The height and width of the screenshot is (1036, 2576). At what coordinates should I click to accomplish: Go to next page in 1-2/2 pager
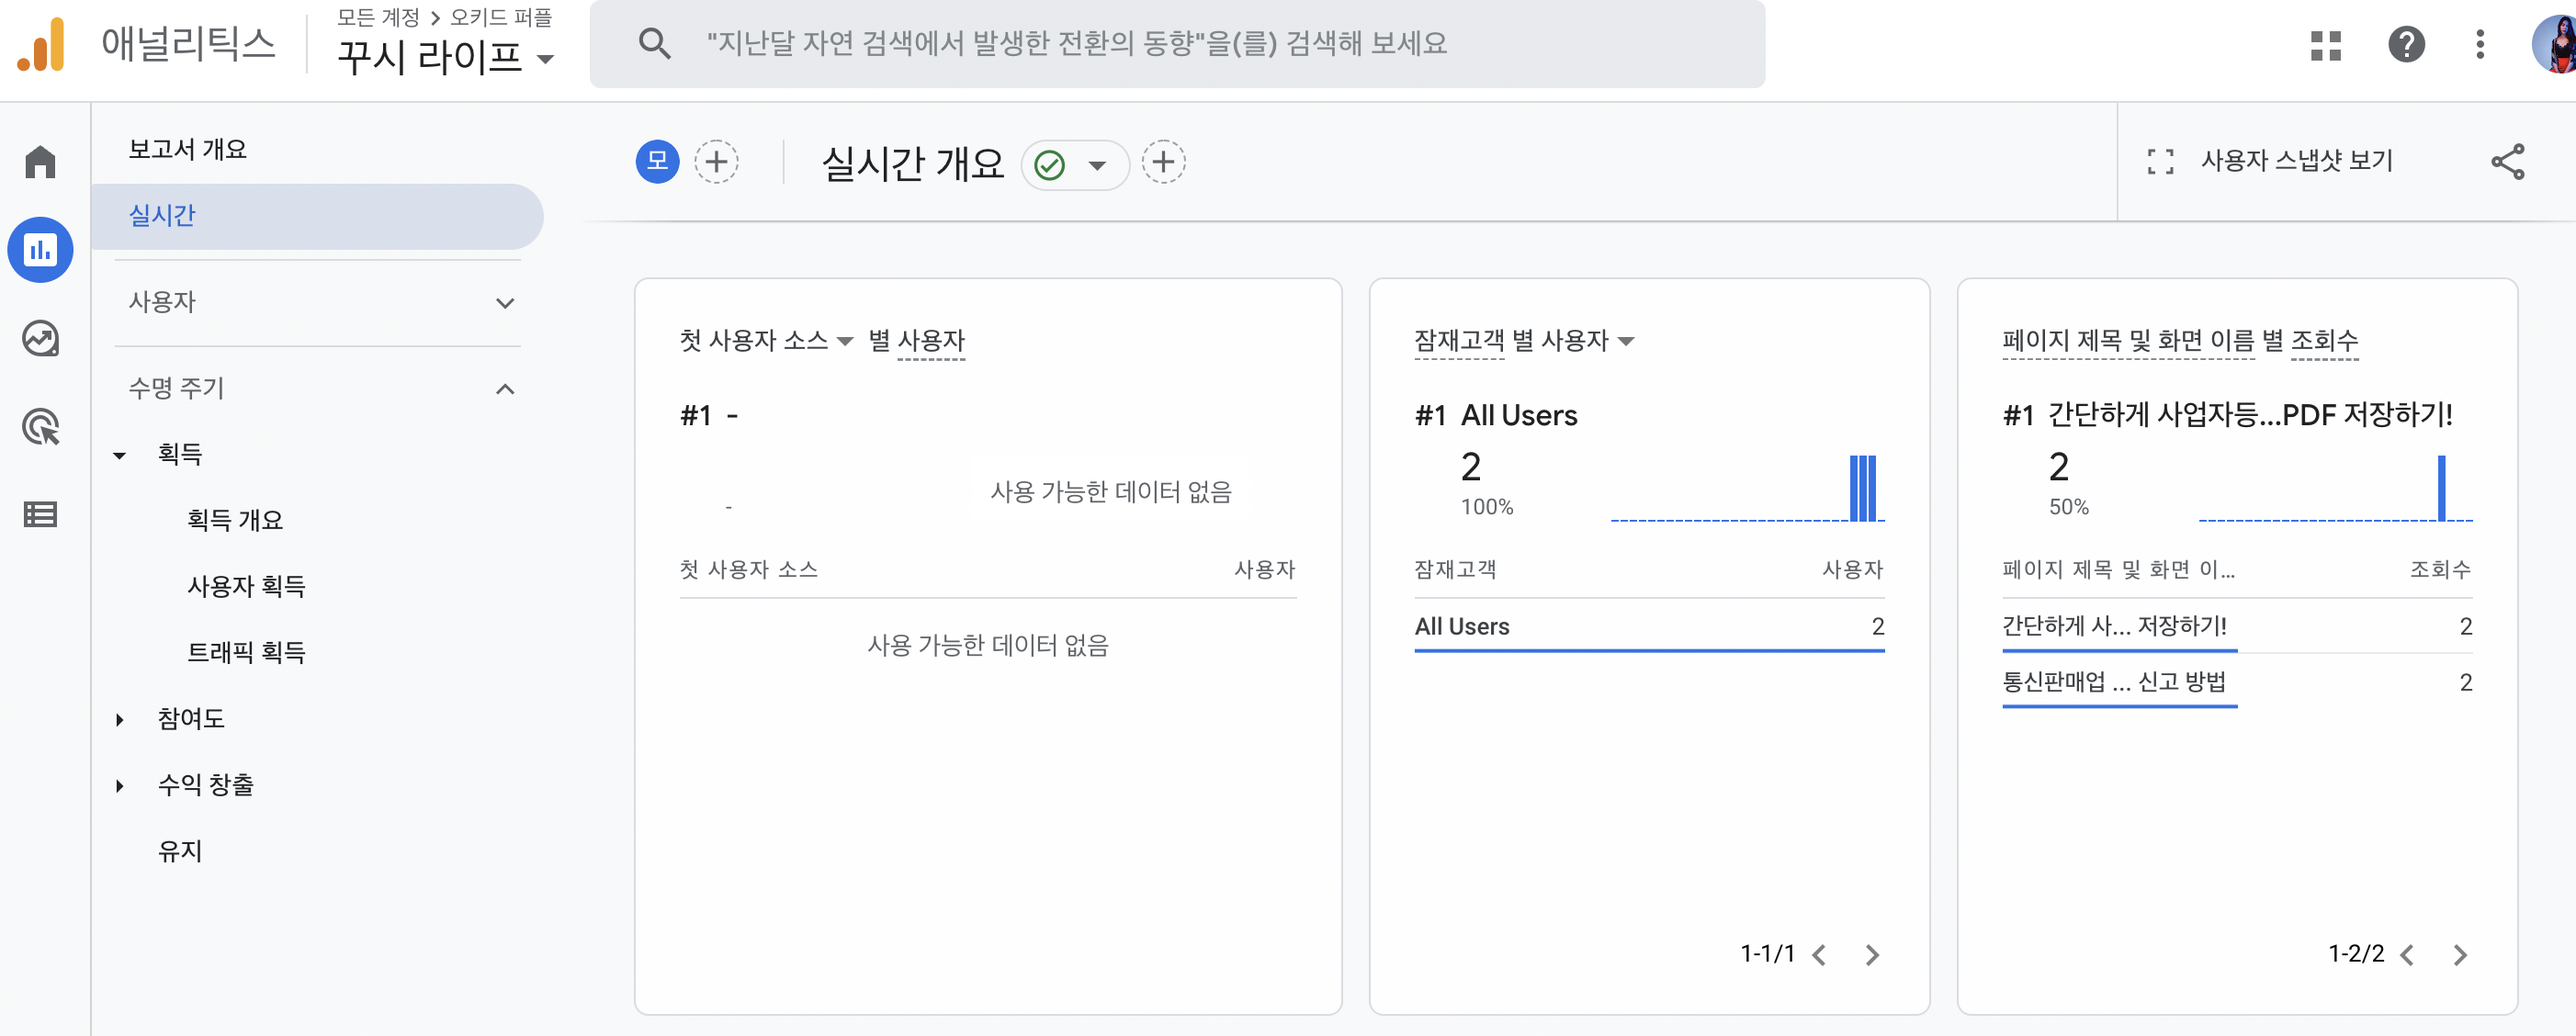point(2460,955)
